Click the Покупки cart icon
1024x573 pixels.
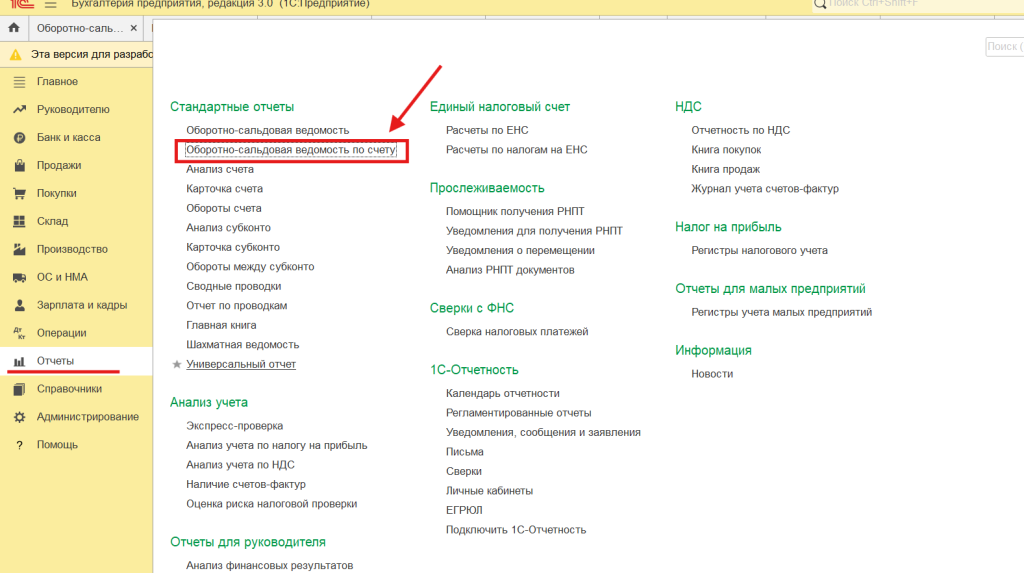point(20,193)
